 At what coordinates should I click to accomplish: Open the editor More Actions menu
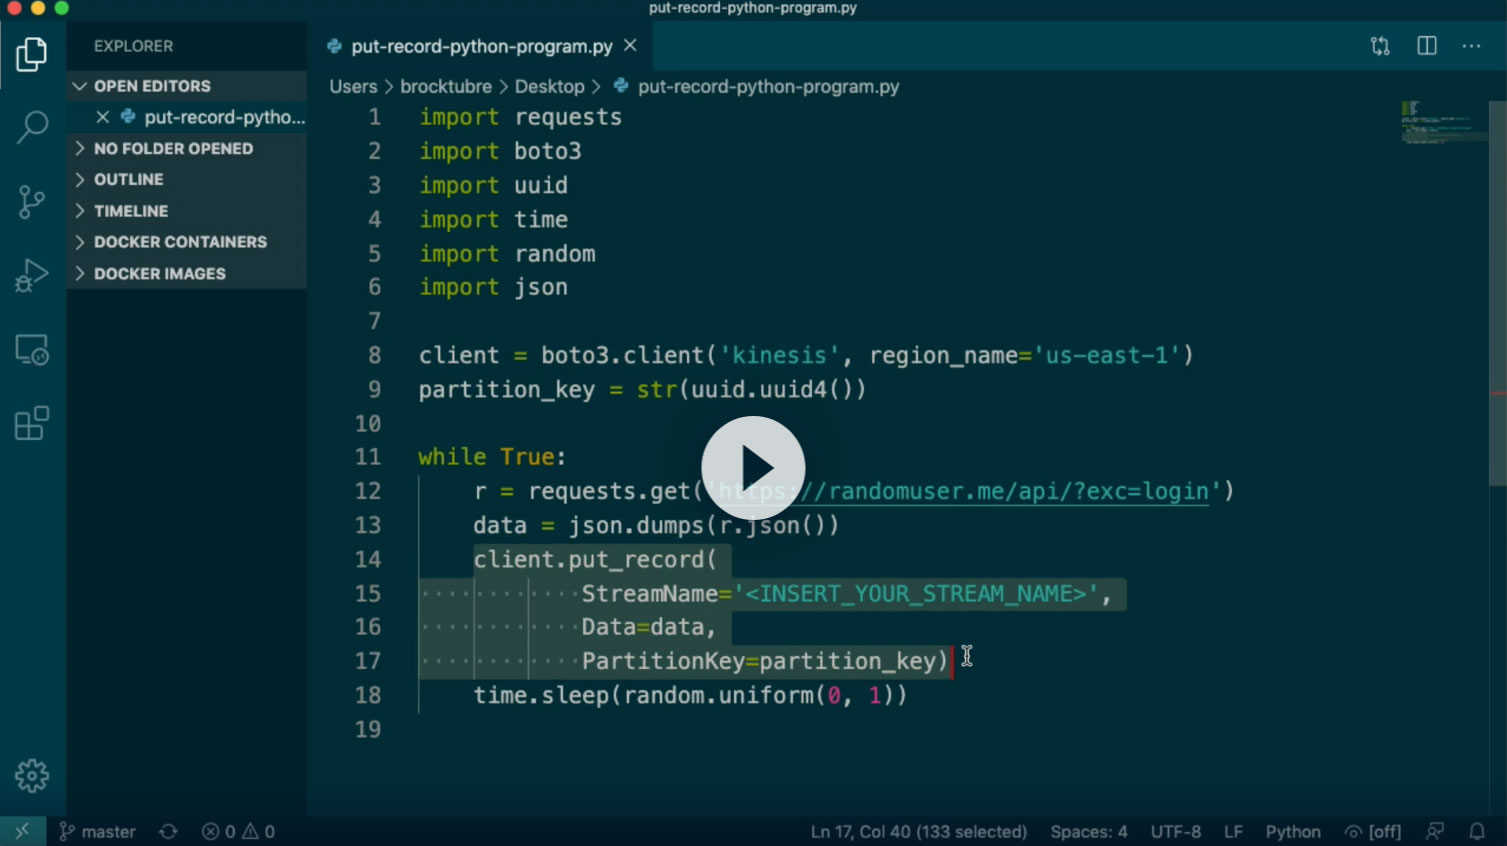(1471, 46)
